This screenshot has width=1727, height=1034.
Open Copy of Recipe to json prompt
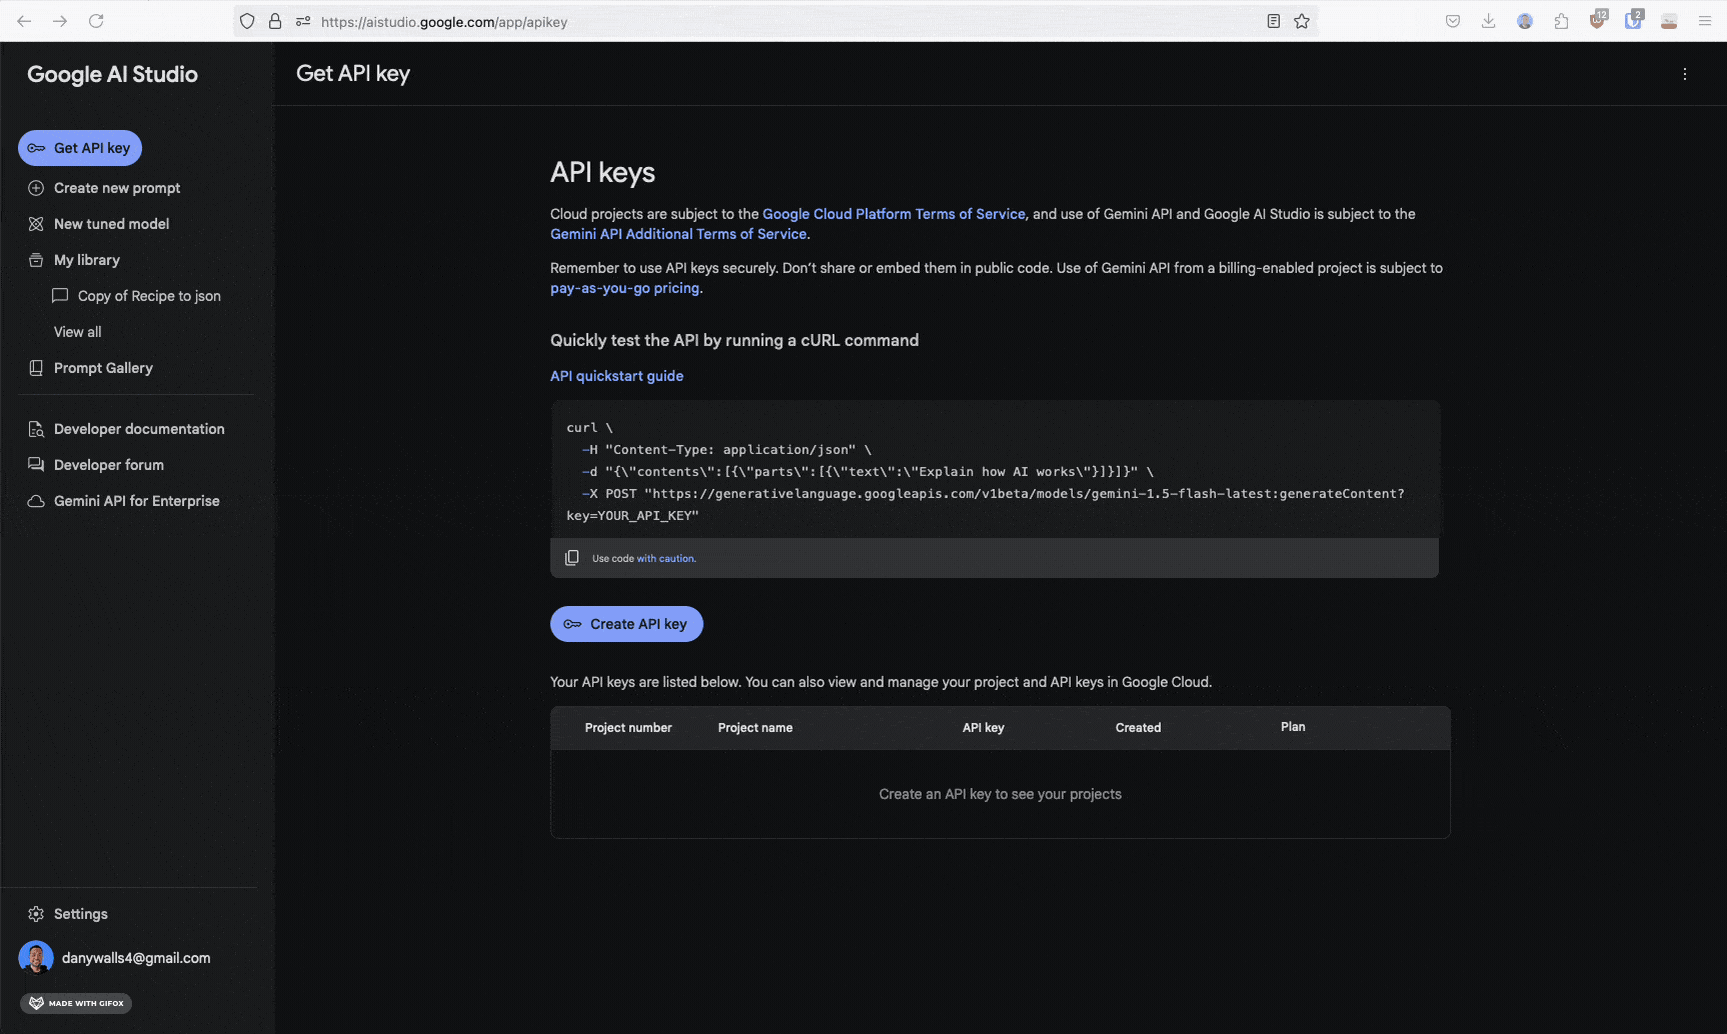click(x=149, y=296)
